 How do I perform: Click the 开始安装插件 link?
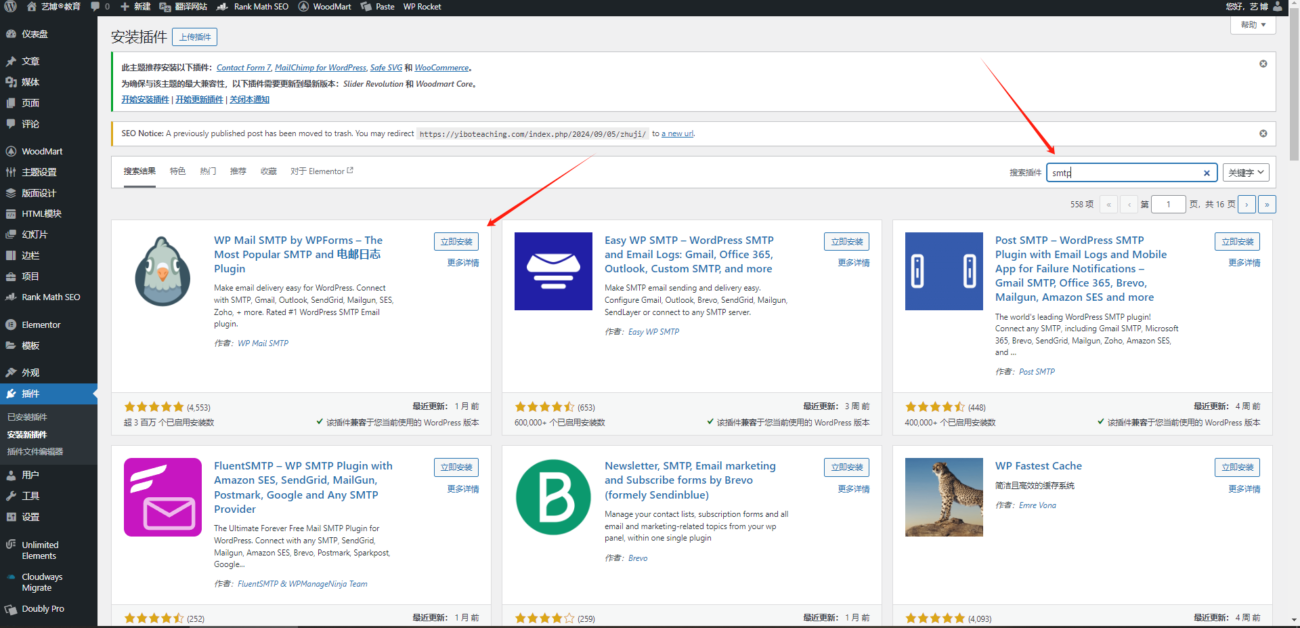(145, 100)
